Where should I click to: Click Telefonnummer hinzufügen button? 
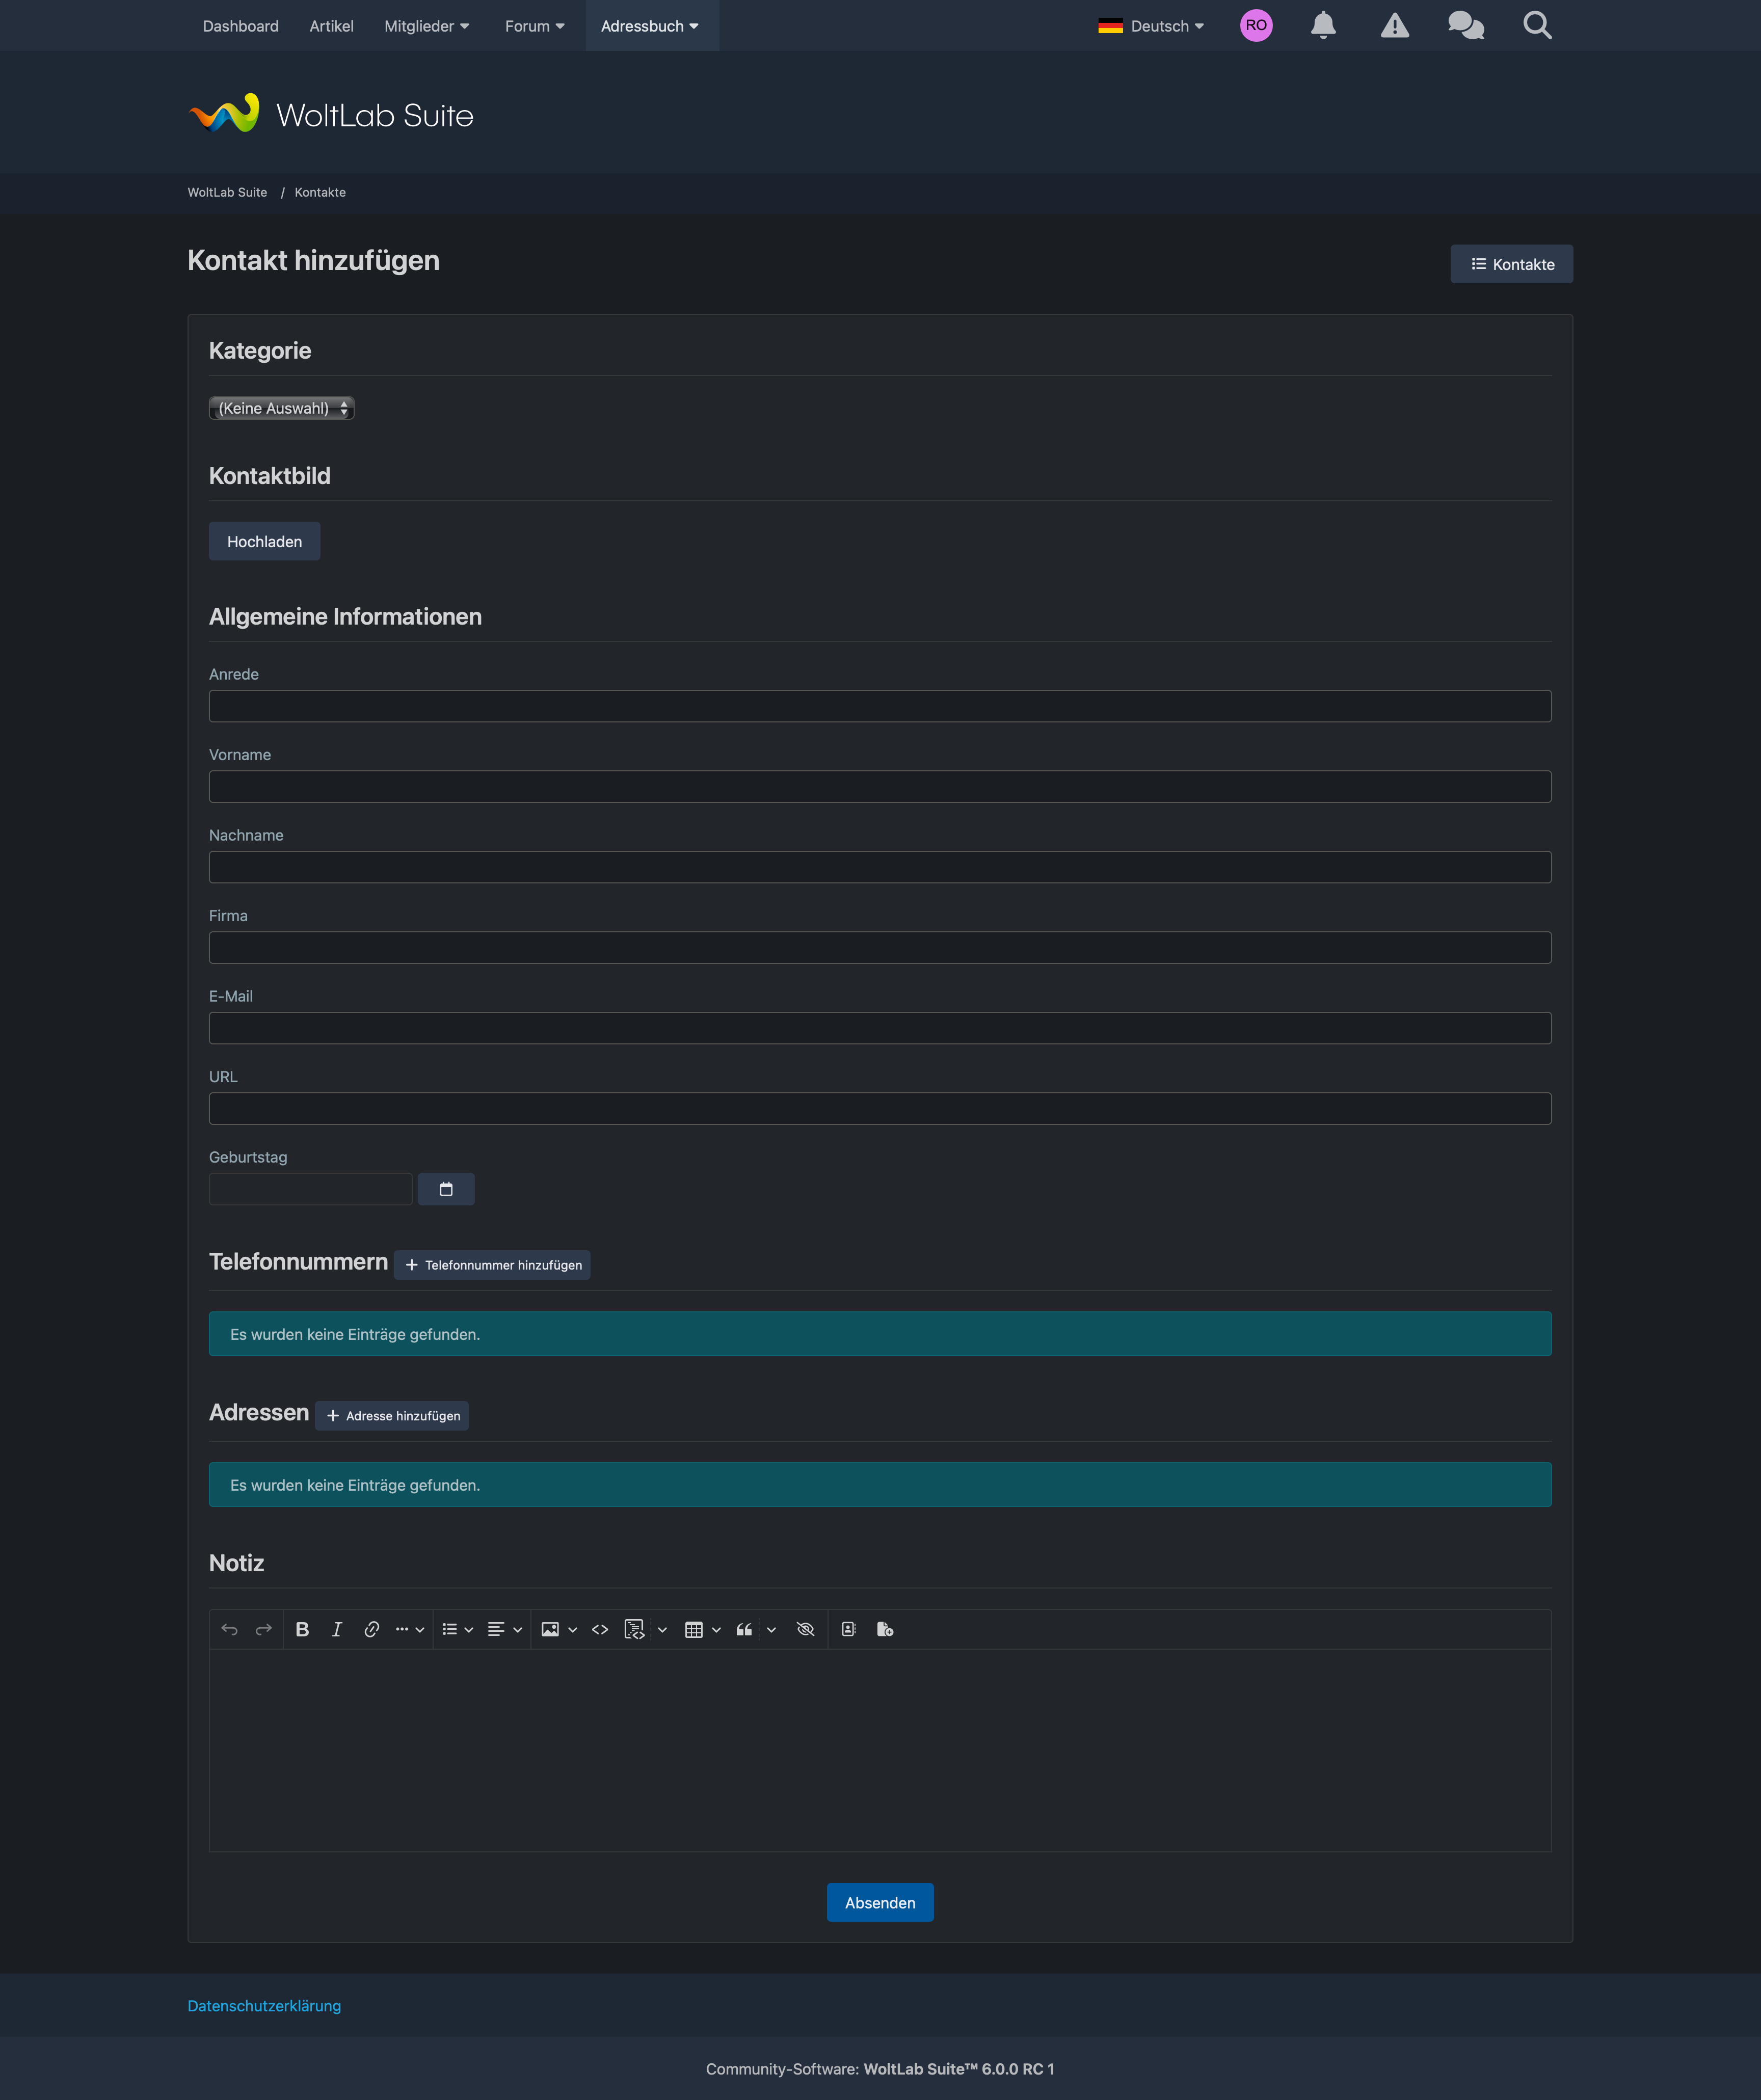(492, 1265)
